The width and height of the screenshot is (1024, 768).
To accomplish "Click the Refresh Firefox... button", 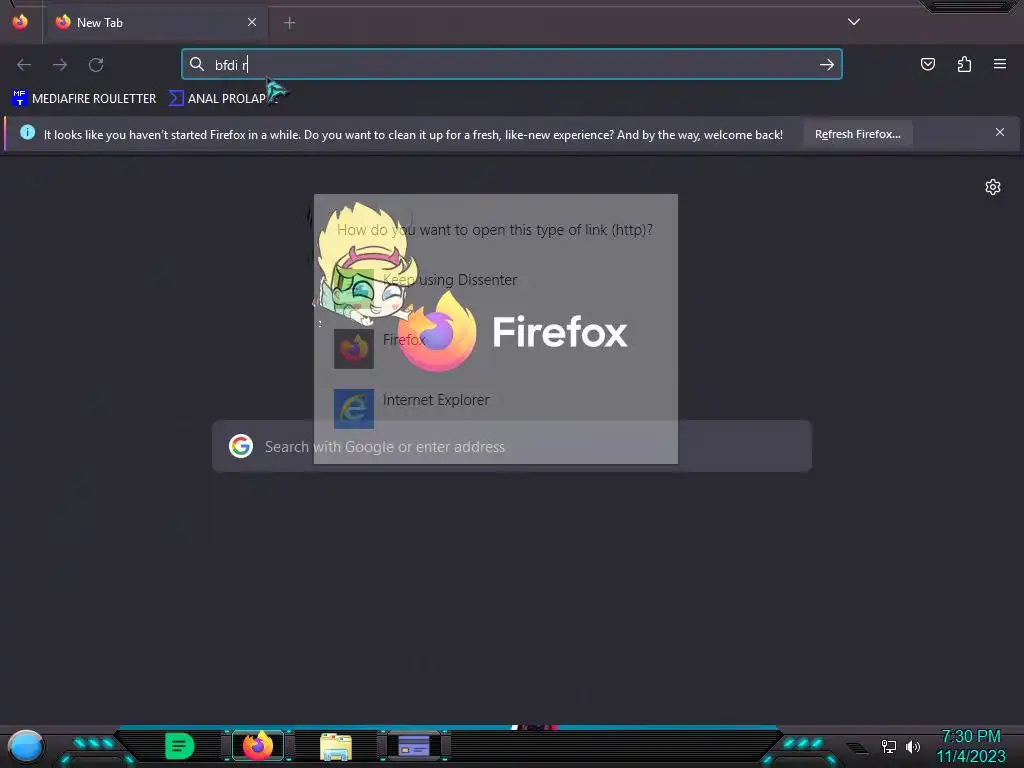I will 857,134.
